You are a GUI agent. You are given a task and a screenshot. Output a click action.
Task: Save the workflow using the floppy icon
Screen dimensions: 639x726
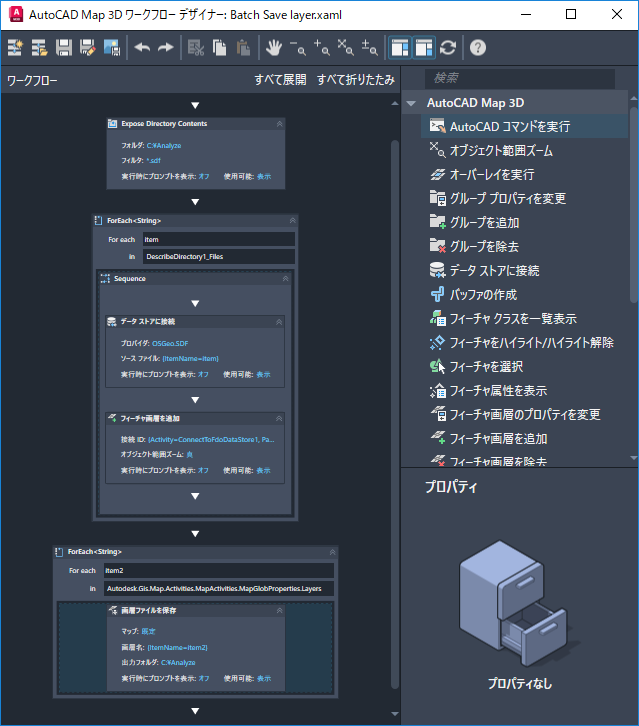(63, 48)
